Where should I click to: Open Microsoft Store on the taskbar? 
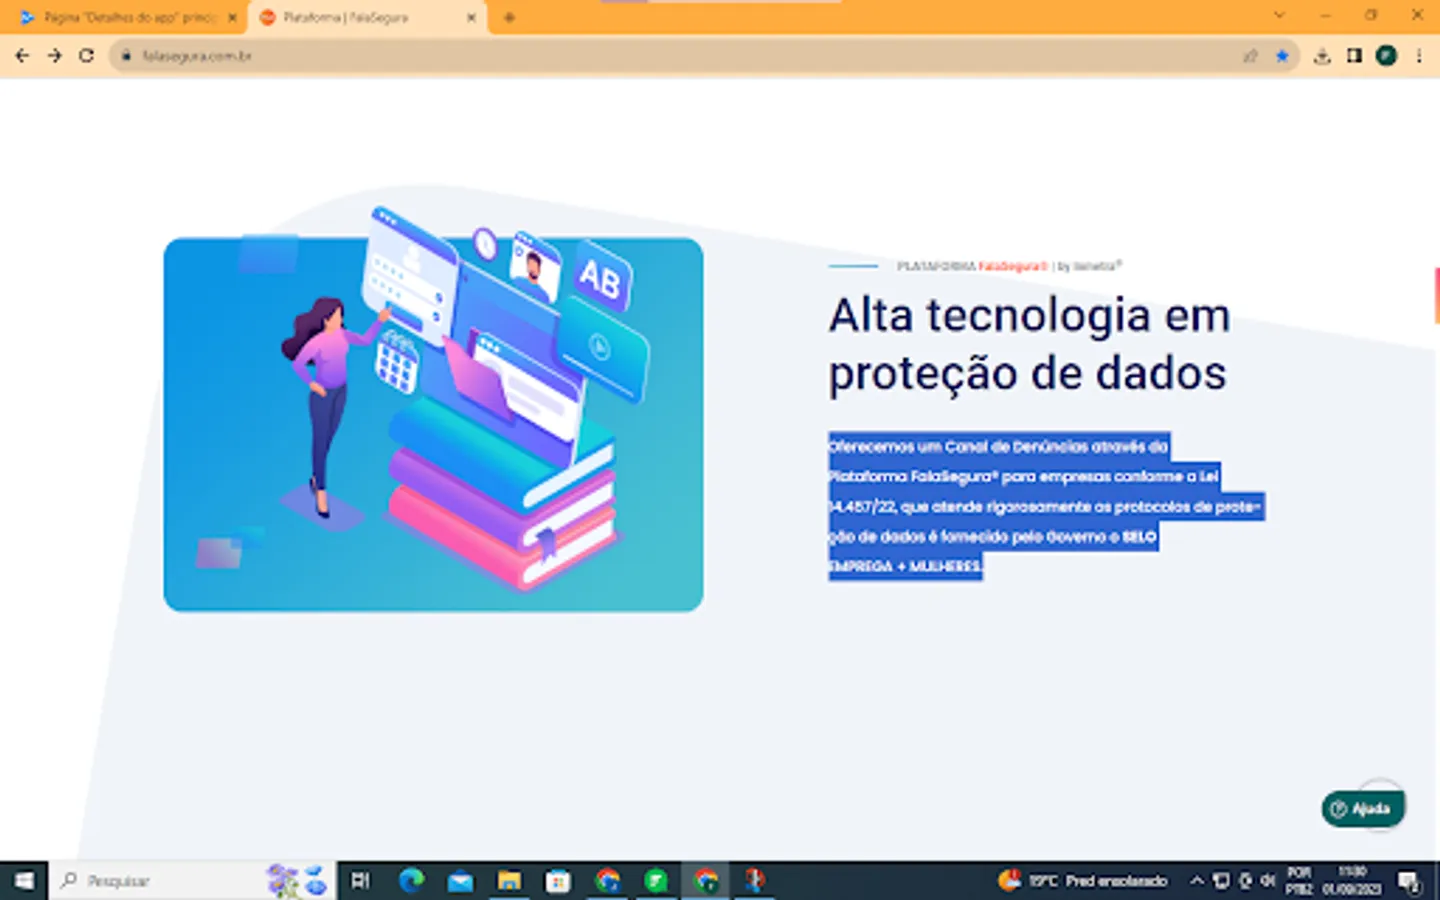coord(558,880)
